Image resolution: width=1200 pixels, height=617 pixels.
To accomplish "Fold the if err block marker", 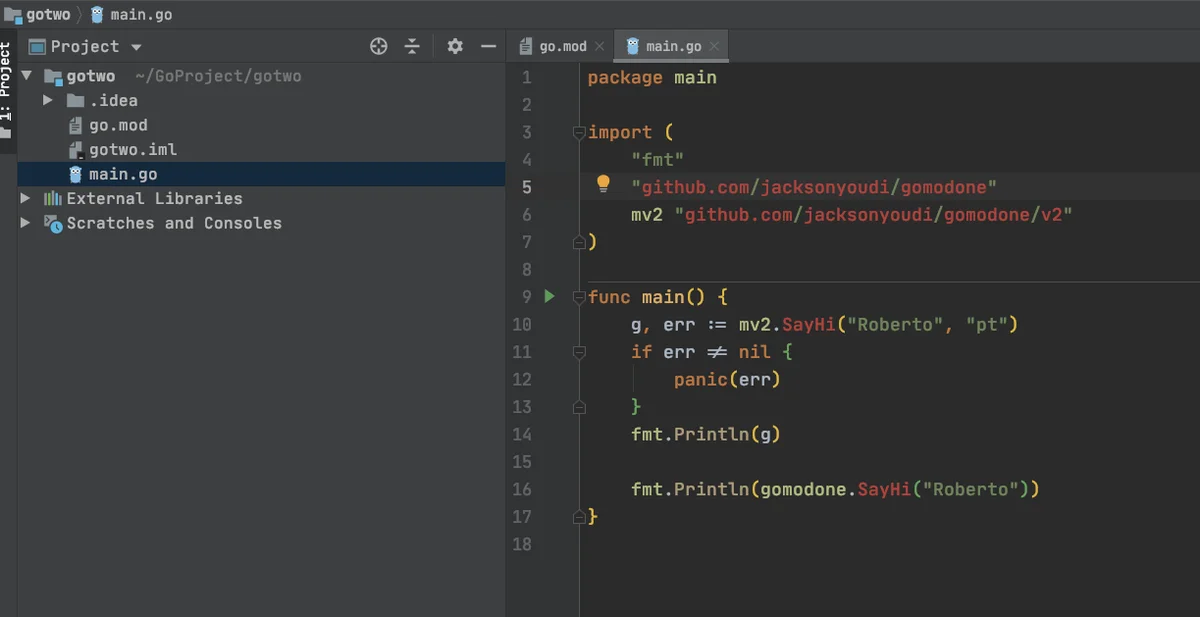I will (x=578, y=352).
